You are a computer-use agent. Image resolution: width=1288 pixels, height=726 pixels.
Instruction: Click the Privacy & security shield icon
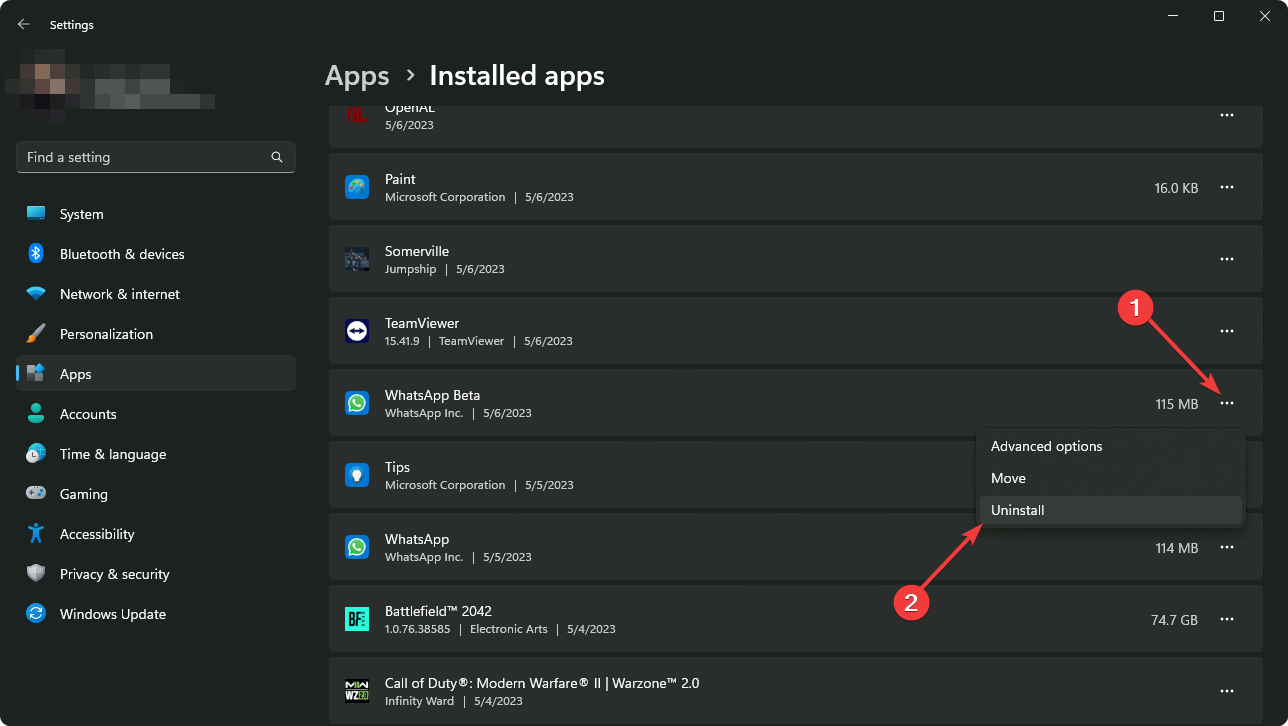[36, 573]
